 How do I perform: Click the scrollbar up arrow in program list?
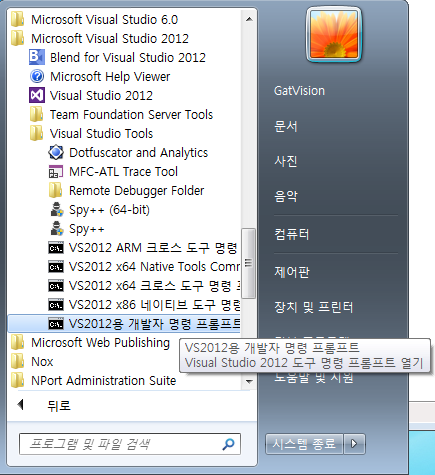pos(249,19)
